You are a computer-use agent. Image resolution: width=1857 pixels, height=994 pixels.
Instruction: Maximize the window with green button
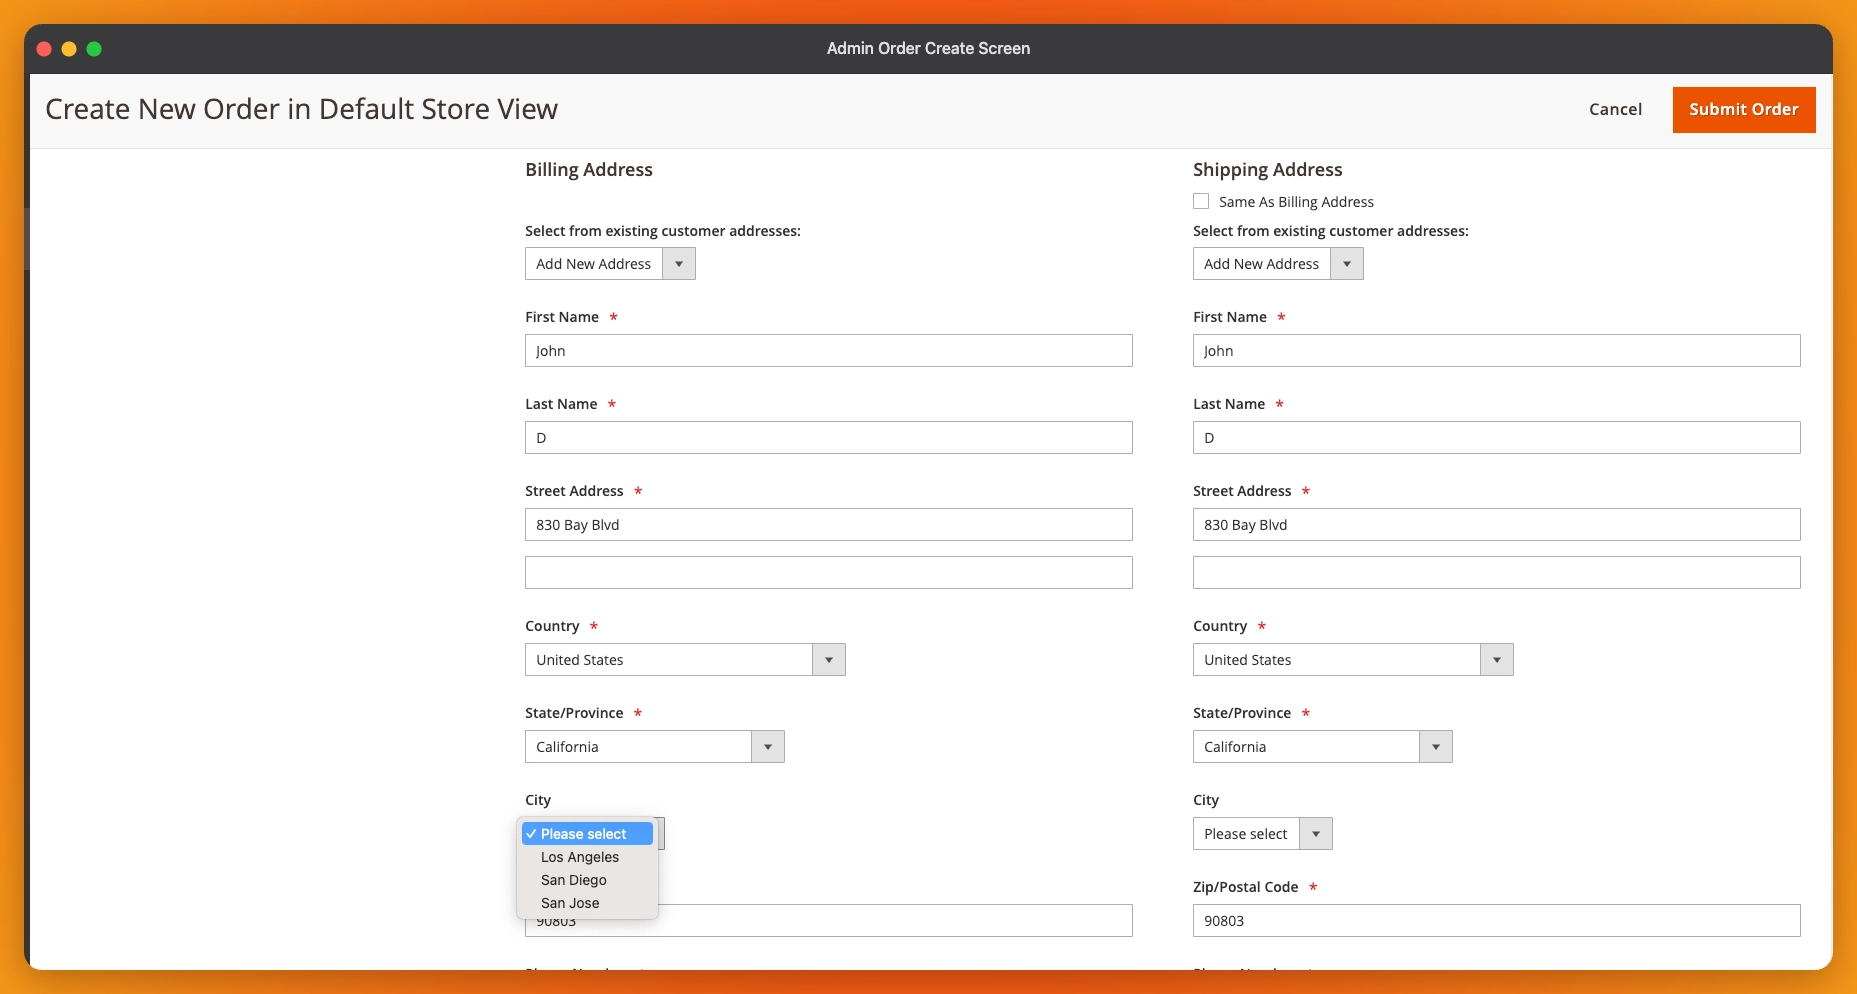tap(94, 49)
